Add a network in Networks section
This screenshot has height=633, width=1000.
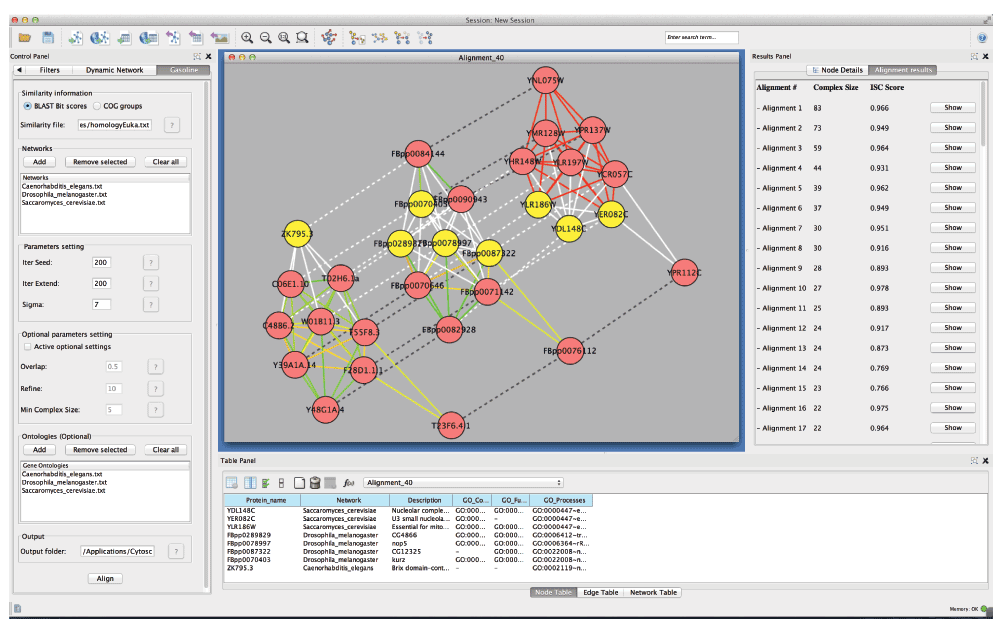[40, 162]
